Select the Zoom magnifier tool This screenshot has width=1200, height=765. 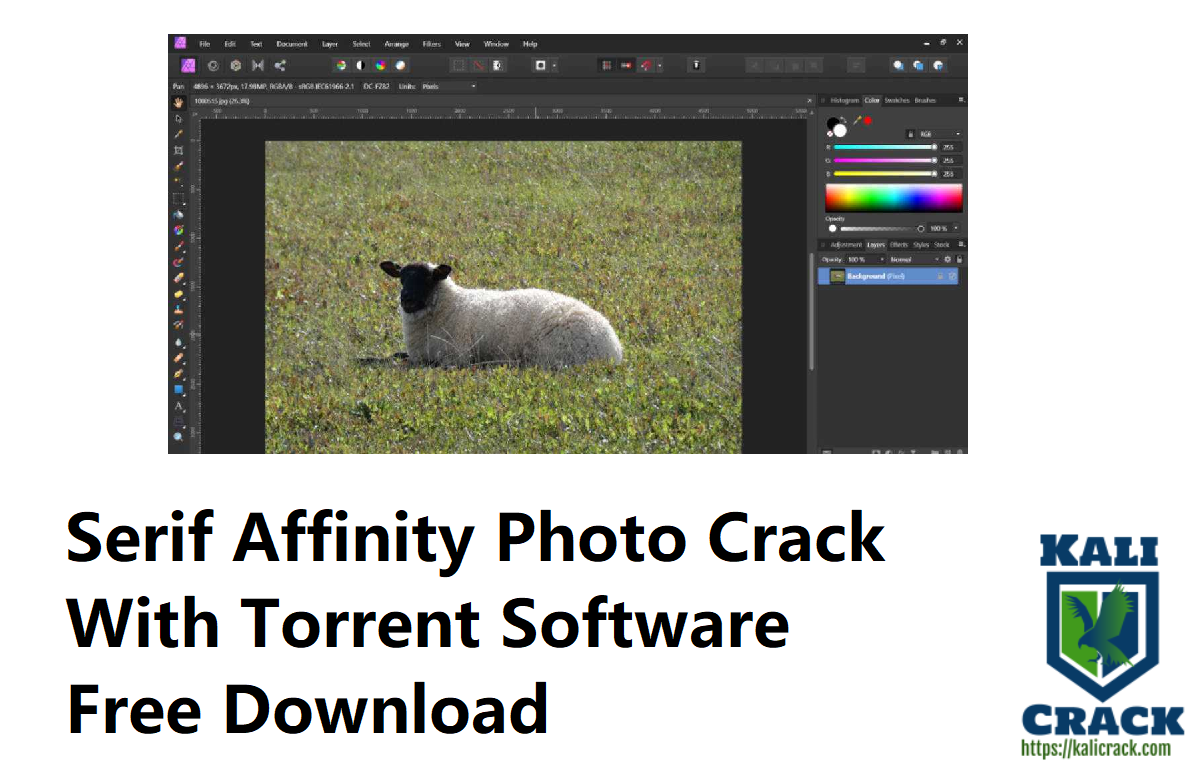[x=179, y=437]
